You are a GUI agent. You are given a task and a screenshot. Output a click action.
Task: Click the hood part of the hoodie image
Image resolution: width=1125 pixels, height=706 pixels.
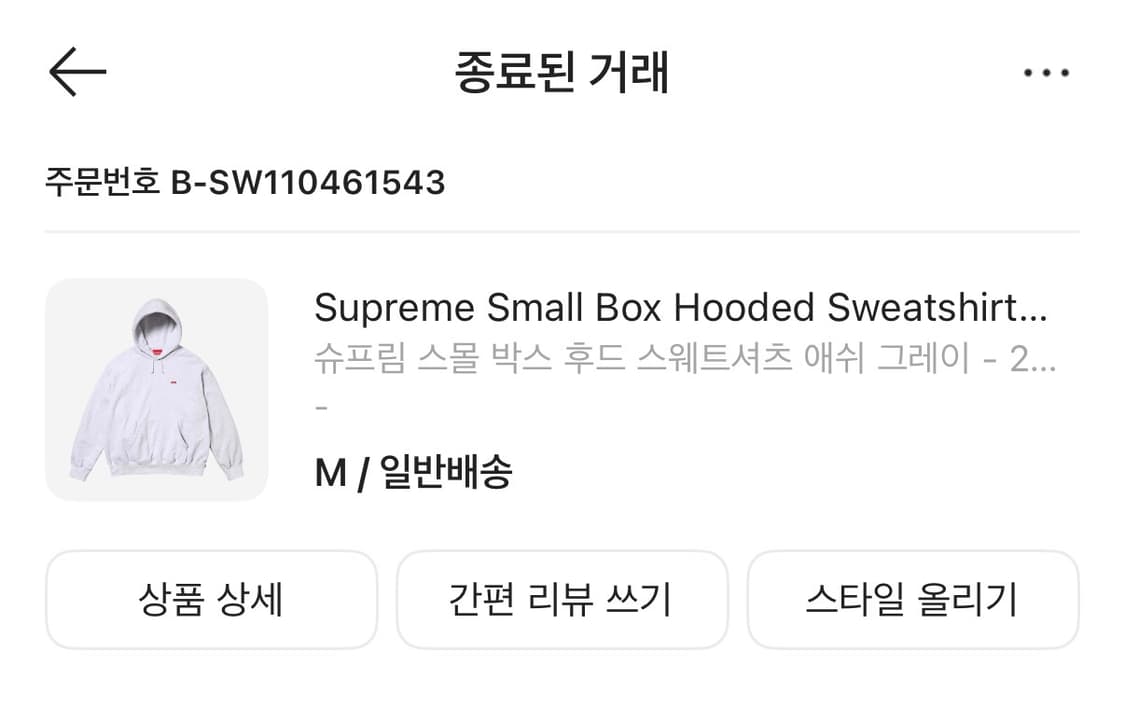tap(157, 320)
